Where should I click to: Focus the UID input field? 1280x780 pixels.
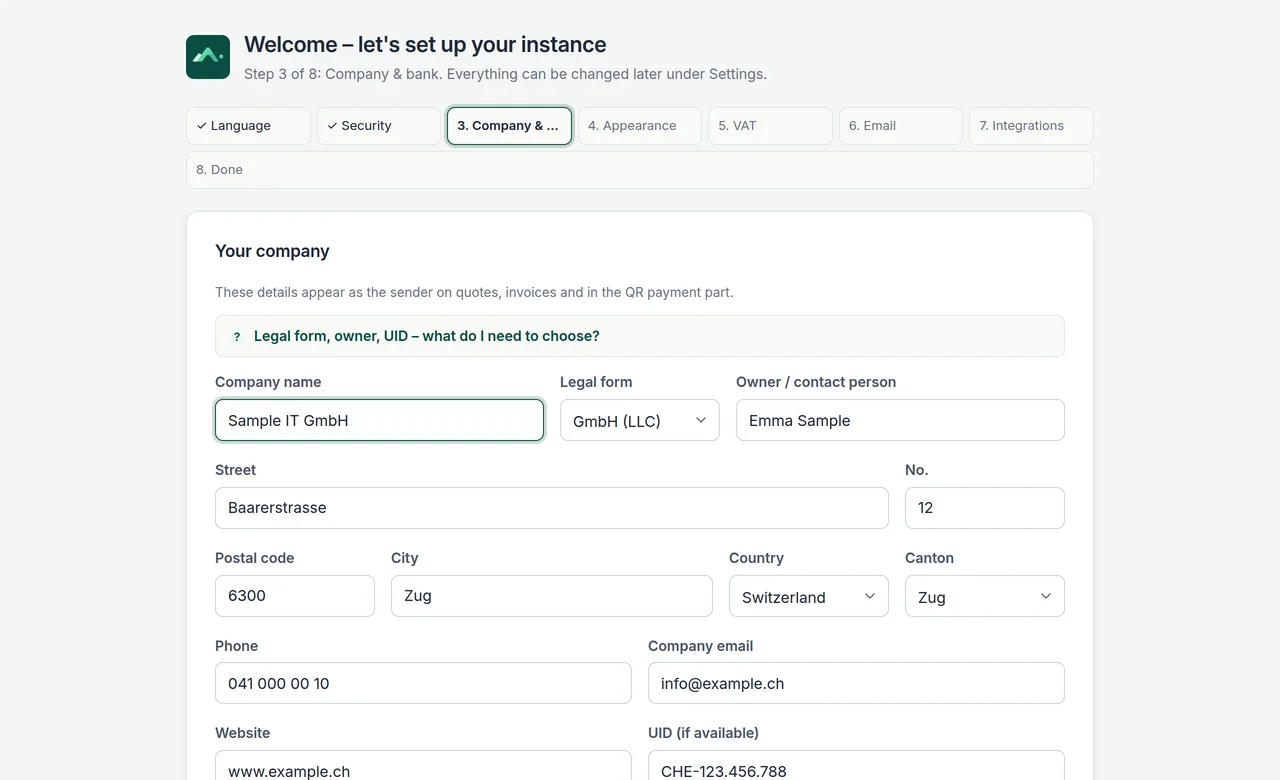pos(856,765)
